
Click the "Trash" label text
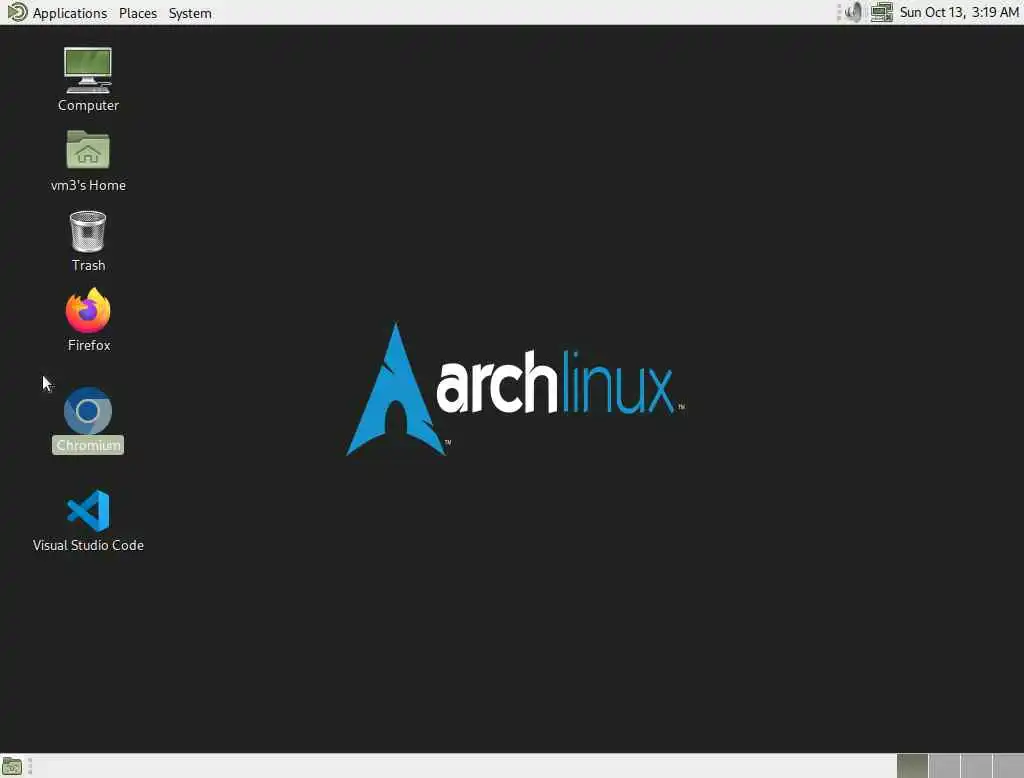(88, 265)
